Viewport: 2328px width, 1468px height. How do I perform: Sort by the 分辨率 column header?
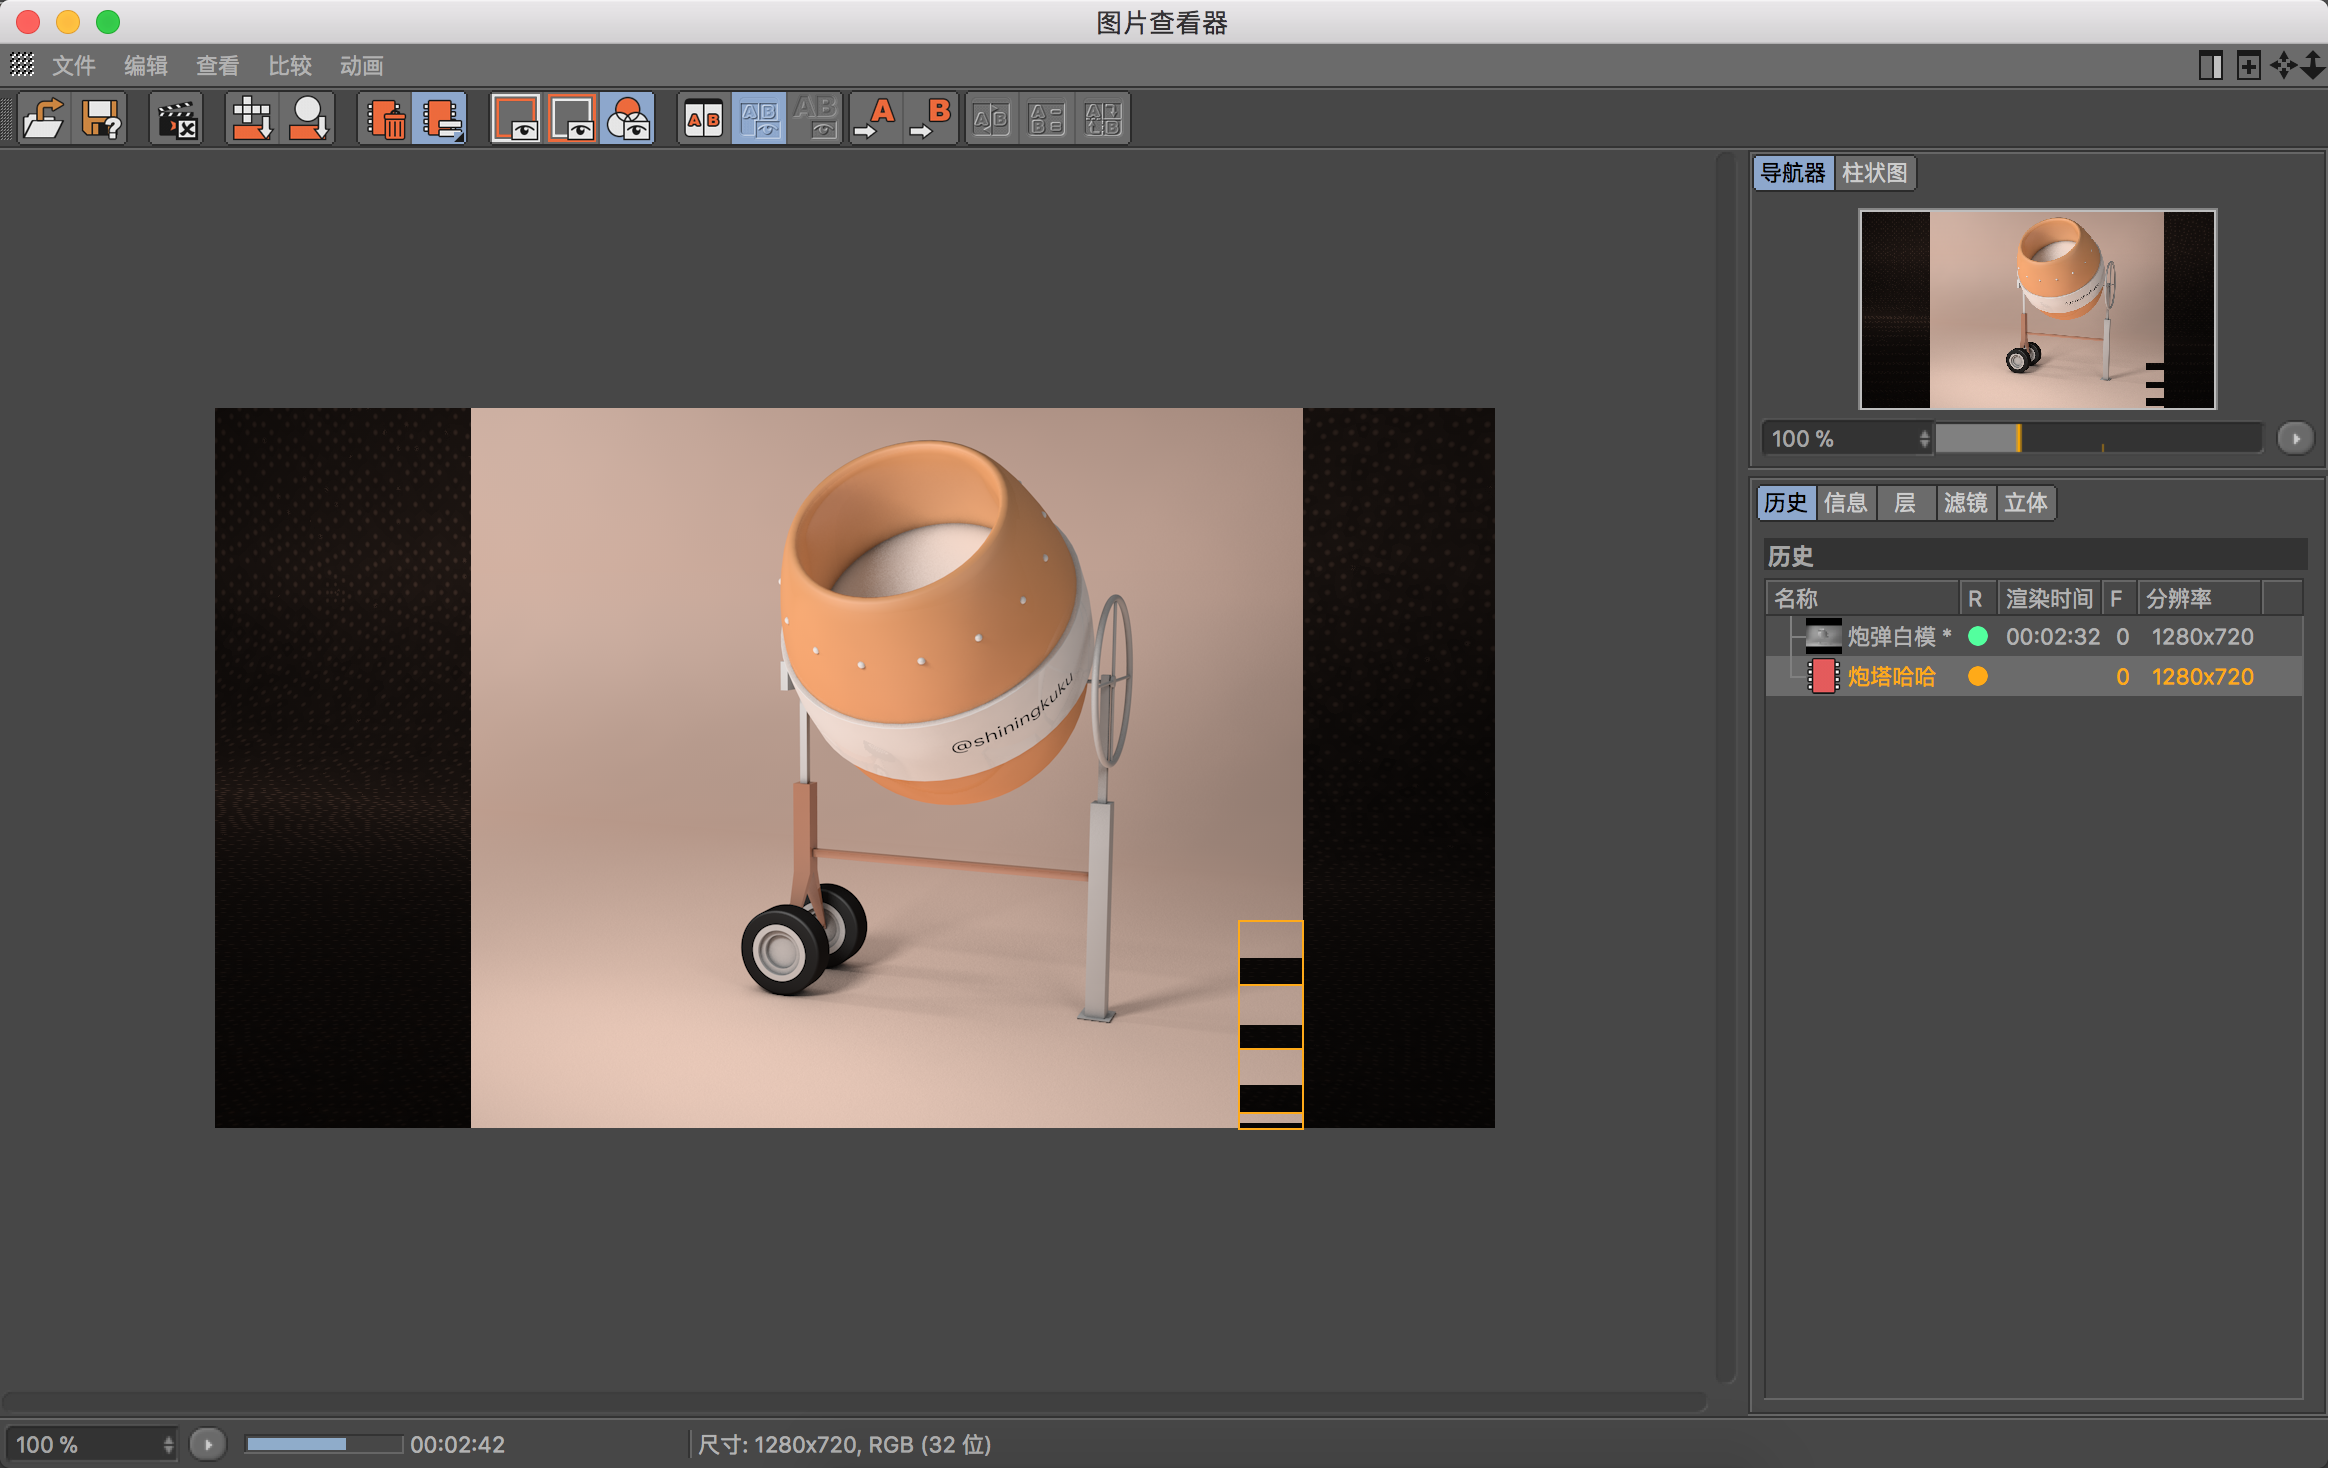[2200, 598]
